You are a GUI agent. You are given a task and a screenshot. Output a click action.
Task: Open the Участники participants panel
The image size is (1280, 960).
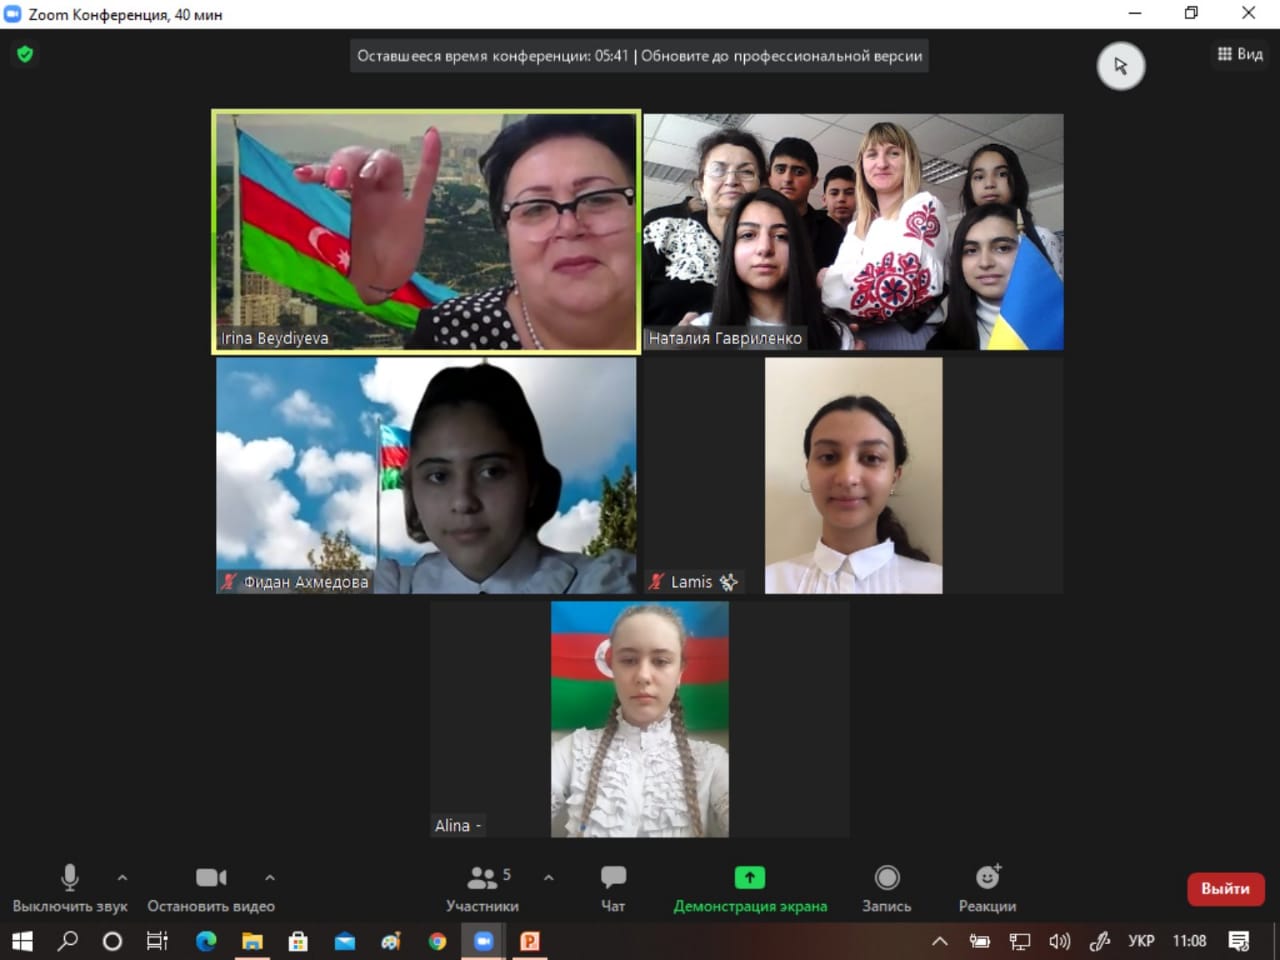point(483,888)
